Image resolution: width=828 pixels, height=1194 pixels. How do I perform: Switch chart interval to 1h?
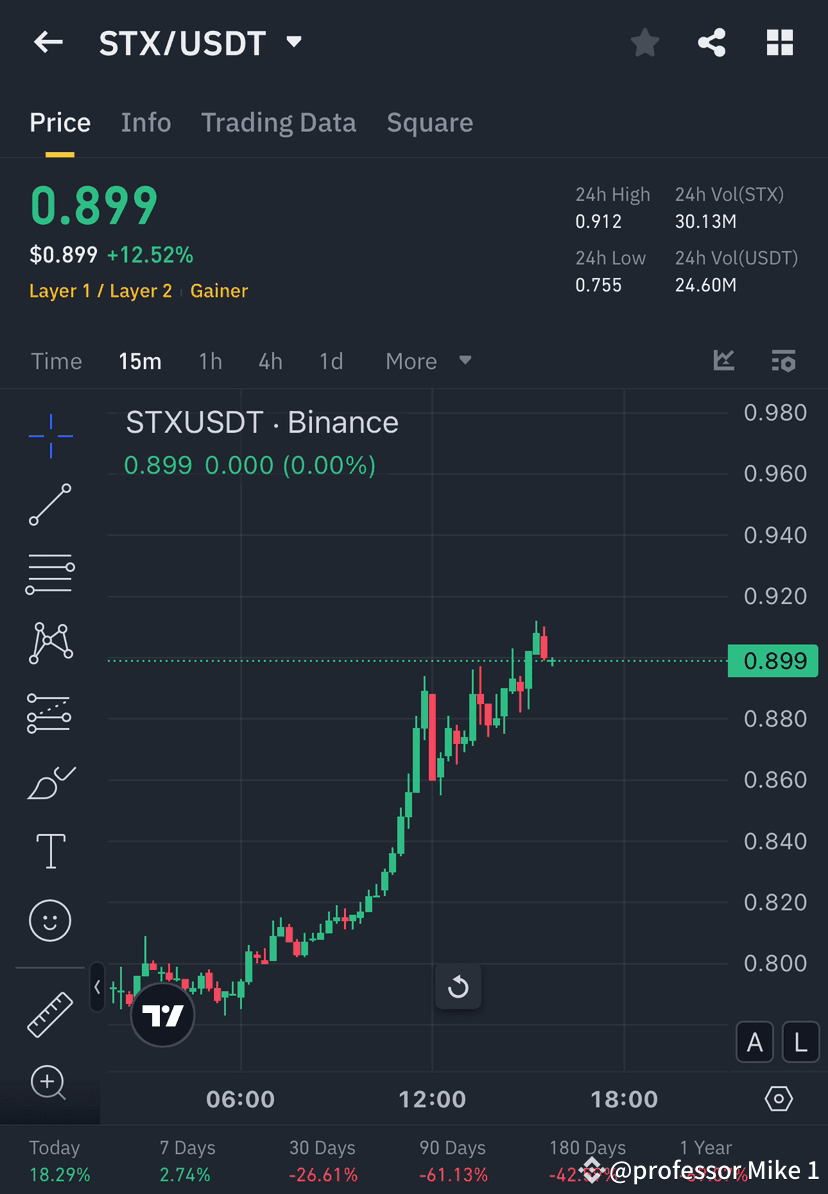coord(210,361)
